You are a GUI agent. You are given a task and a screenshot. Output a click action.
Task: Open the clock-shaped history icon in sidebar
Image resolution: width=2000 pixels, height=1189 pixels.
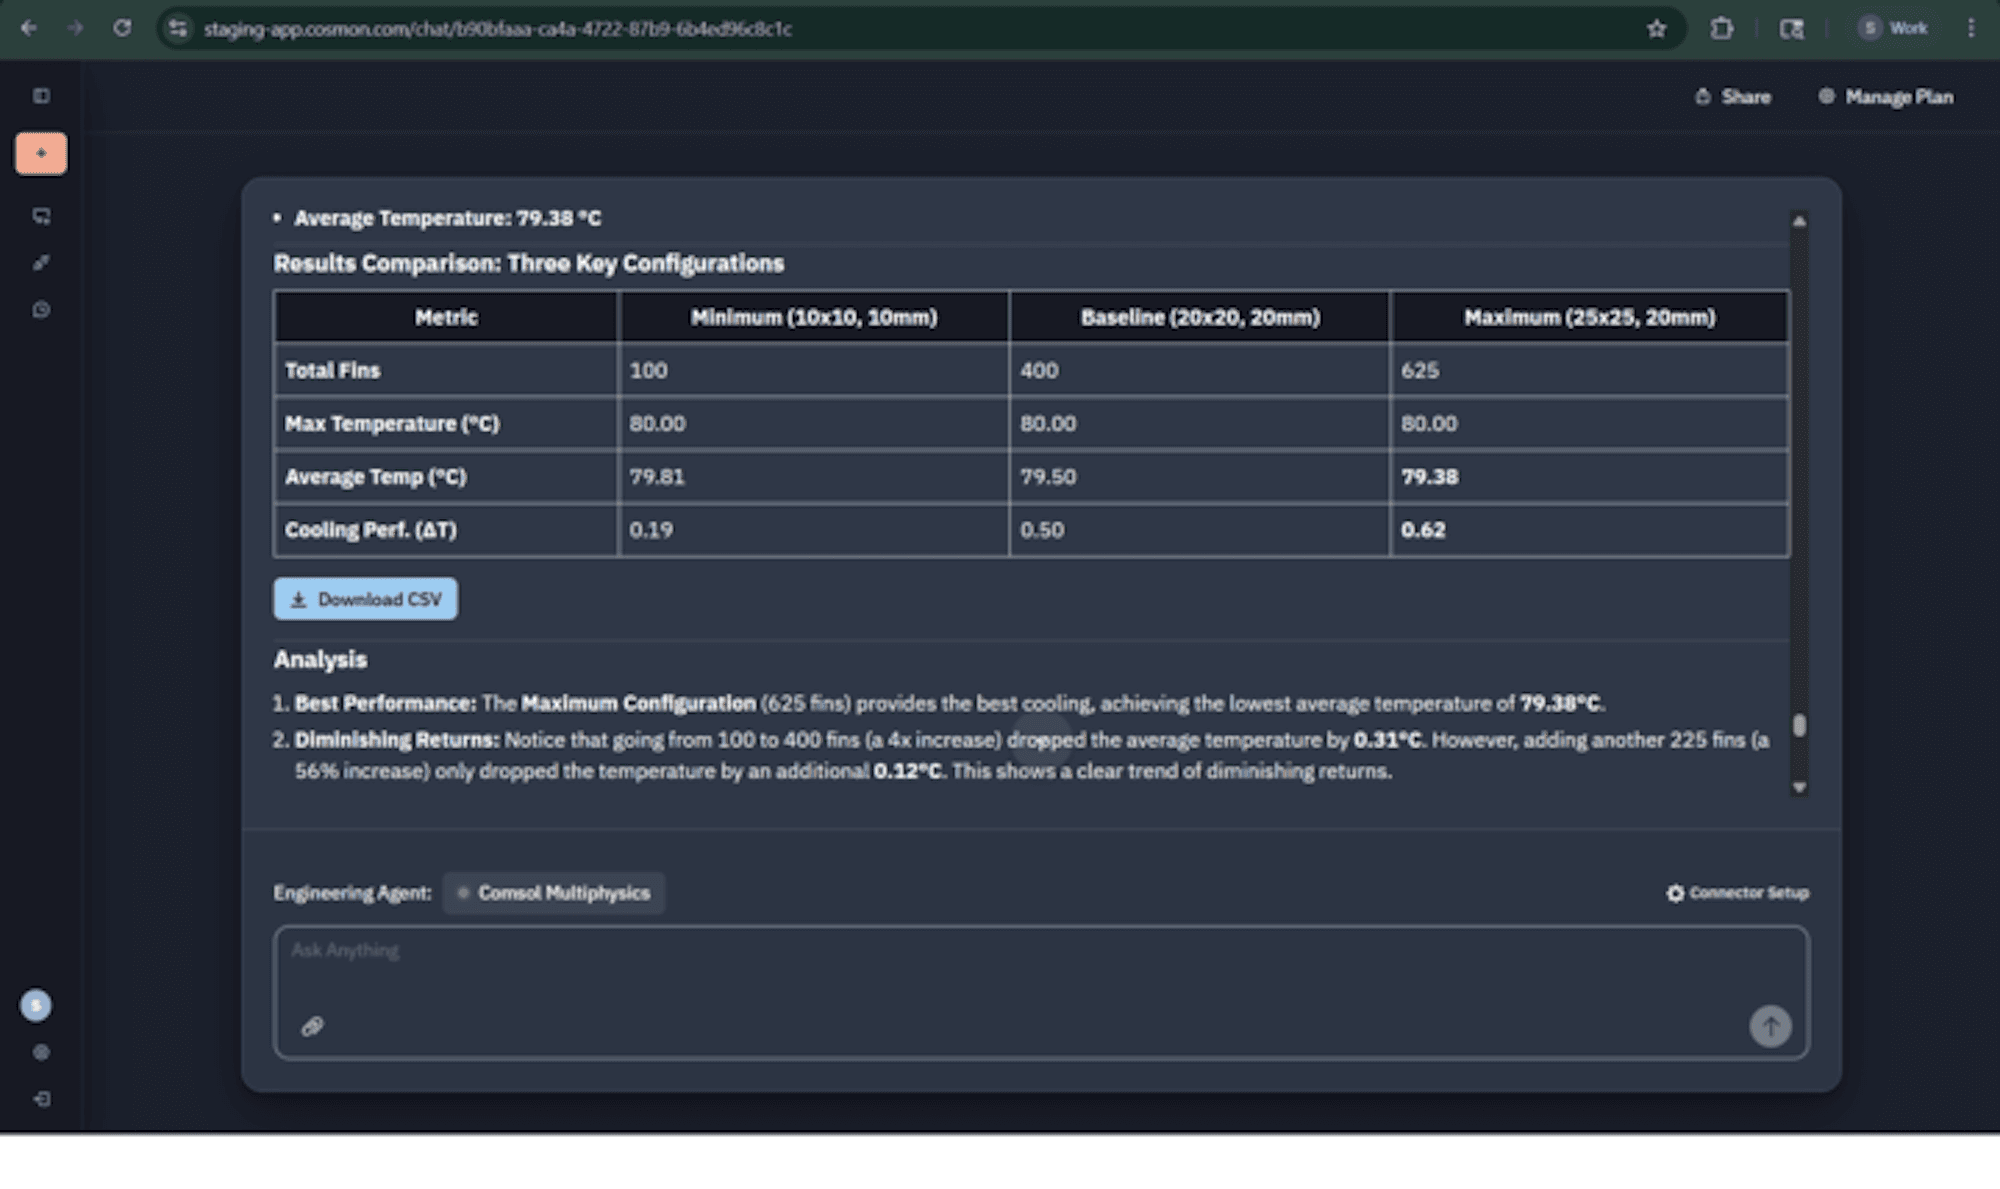click(41, 310)
